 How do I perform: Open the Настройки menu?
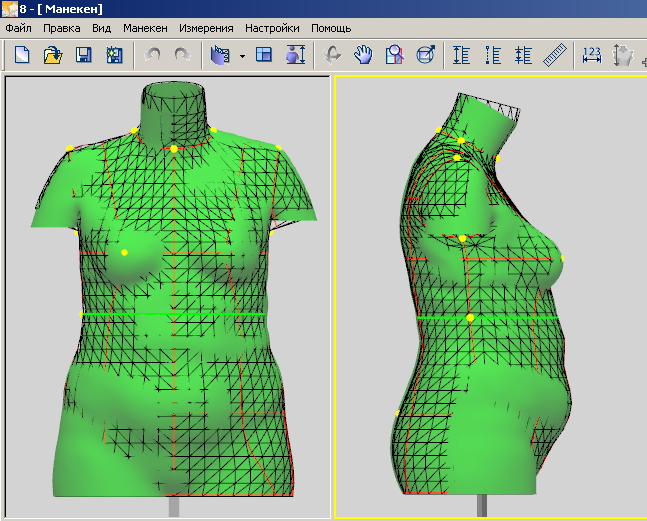(273, 28)
